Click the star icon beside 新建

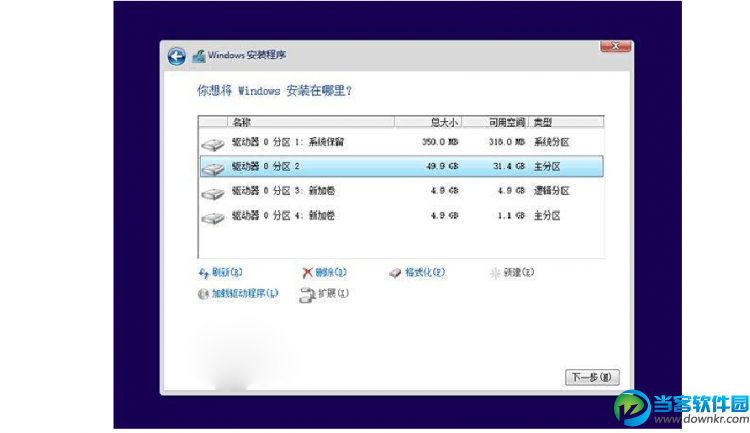pos(495,273)
